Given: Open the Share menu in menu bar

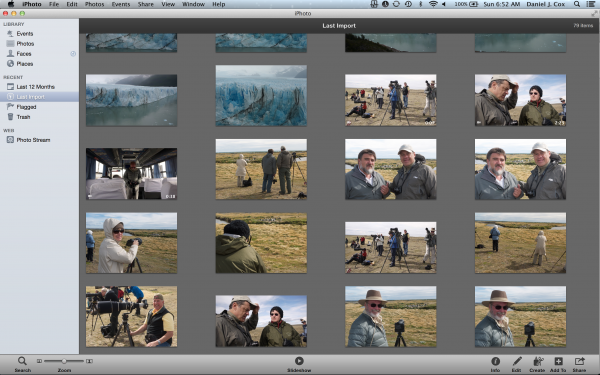Looking at the screenshot, I should click(145, 4).
